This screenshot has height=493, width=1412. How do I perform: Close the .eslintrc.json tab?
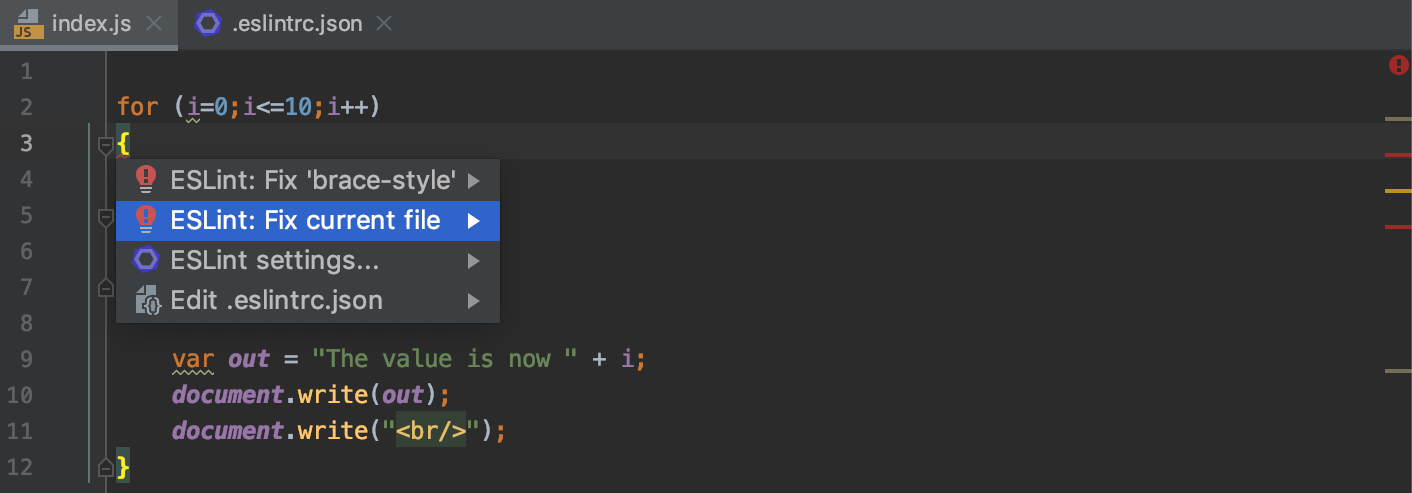pyautogui.click(x=385, y=24)
